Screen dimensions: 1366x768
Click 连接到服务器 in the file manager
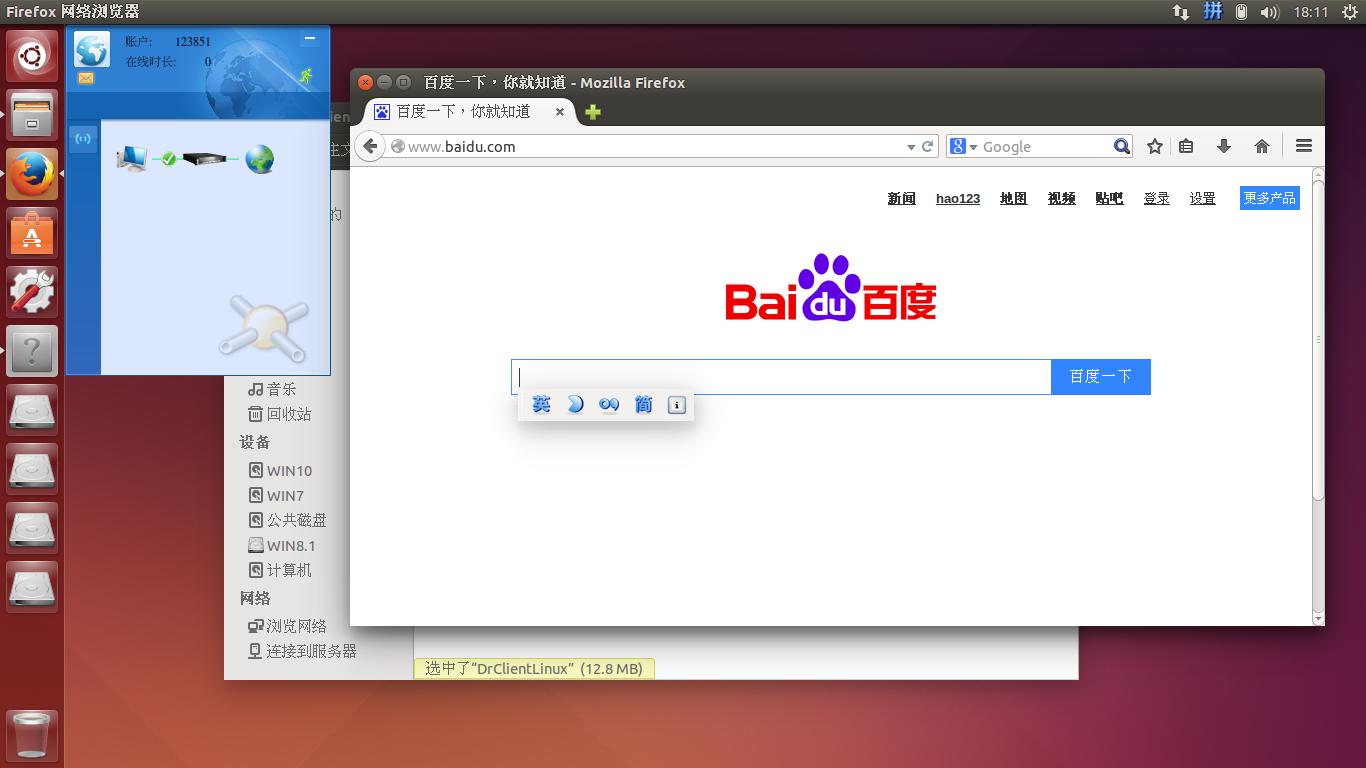[x=302, y=651]
